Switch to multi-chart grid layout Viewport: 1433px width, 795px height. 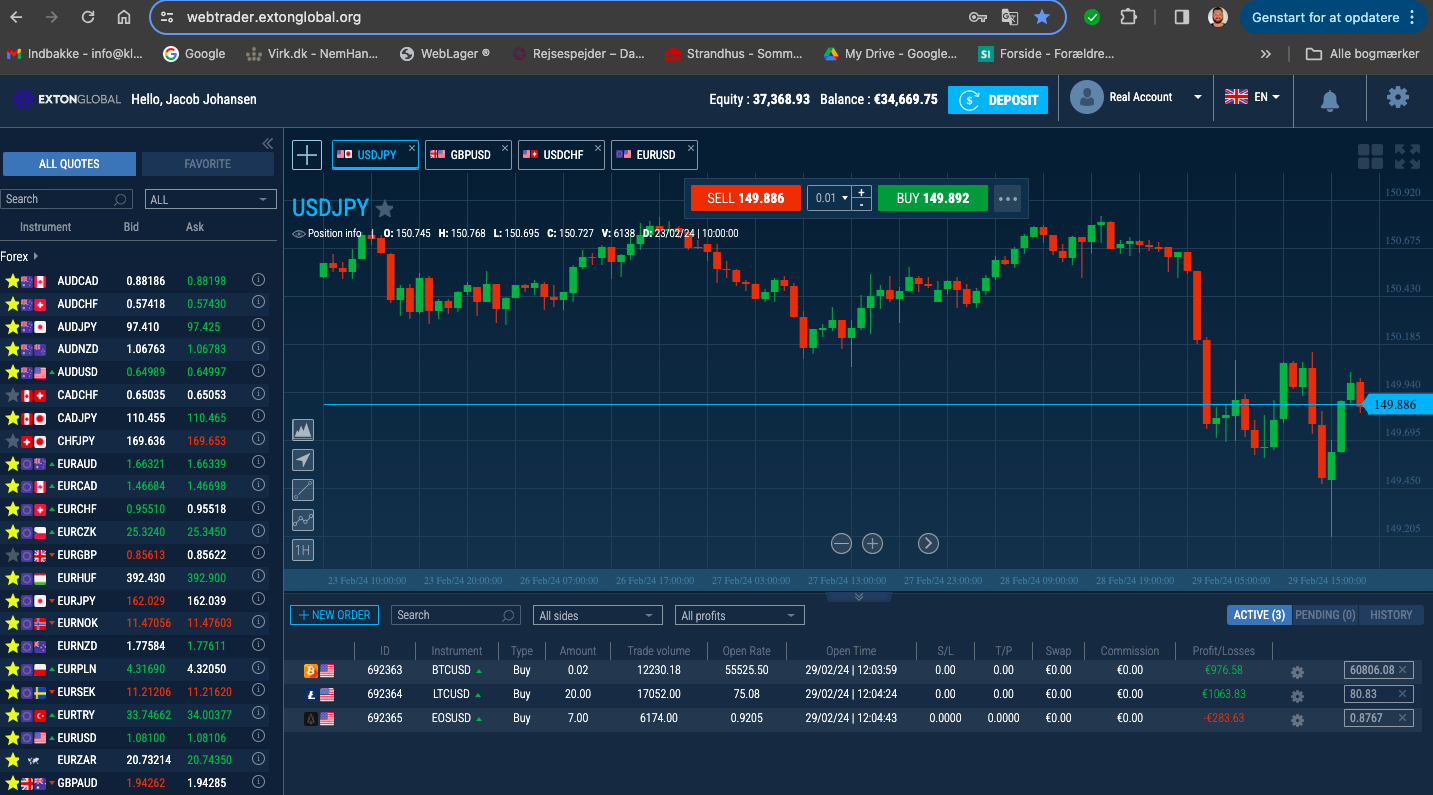[x=1370, y=156]
